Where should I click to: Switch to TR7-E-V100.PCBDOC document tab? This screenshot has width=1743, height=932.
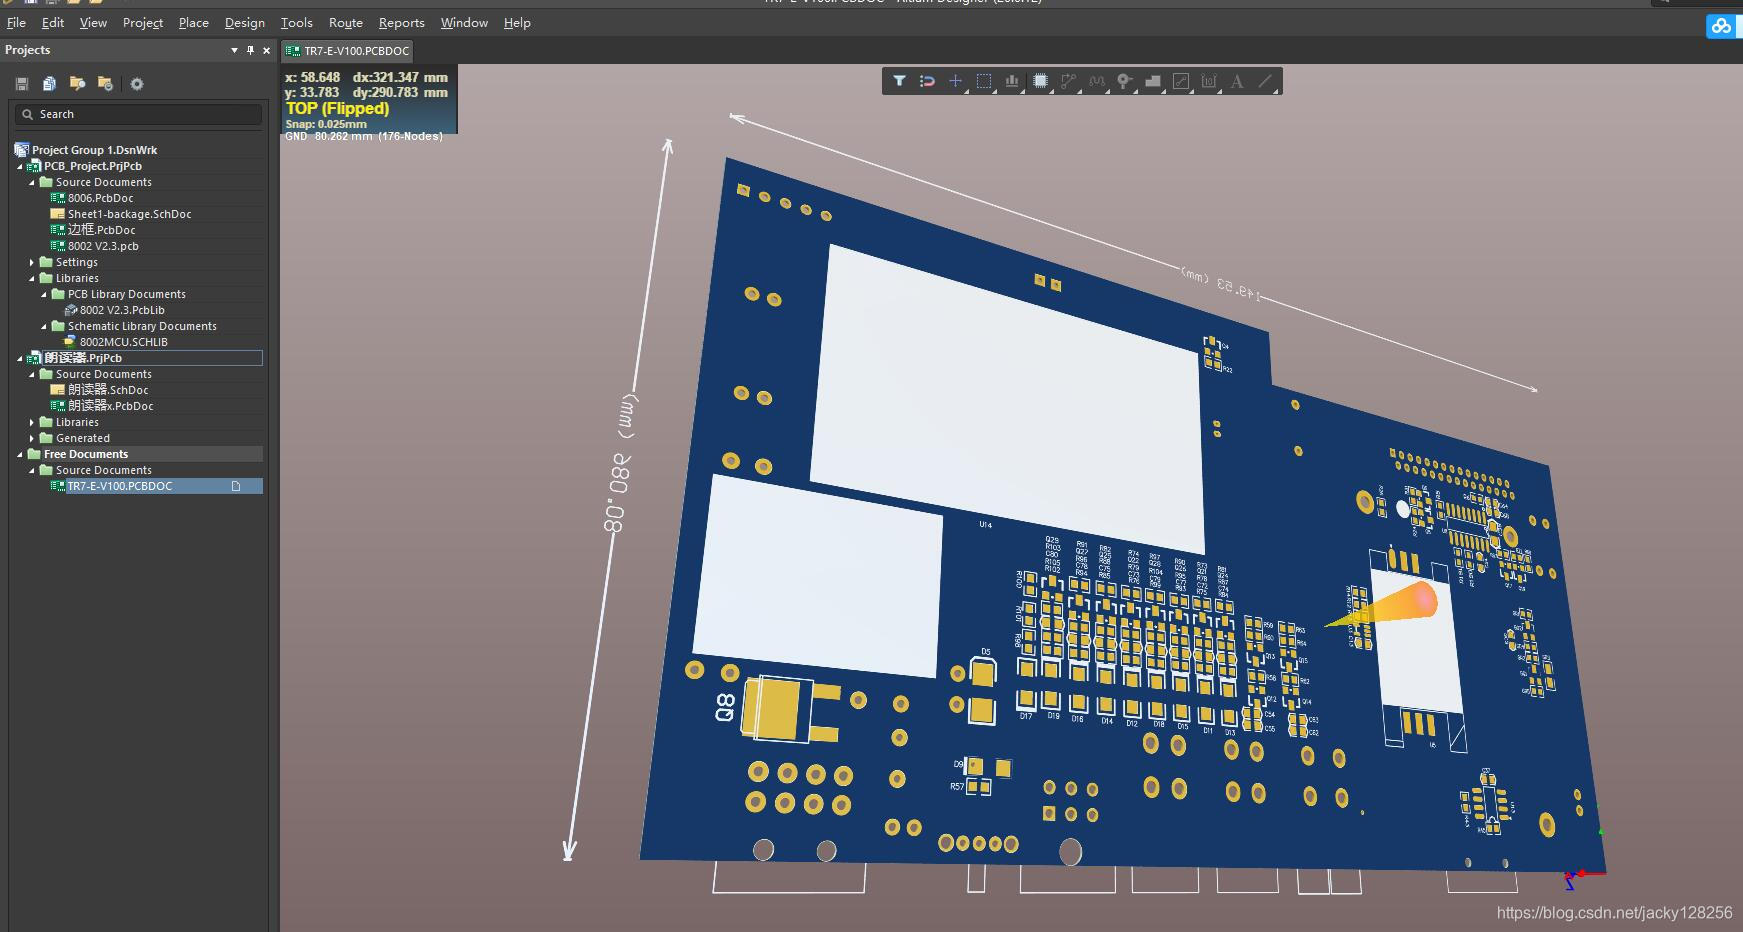click(x=348, y=51)
